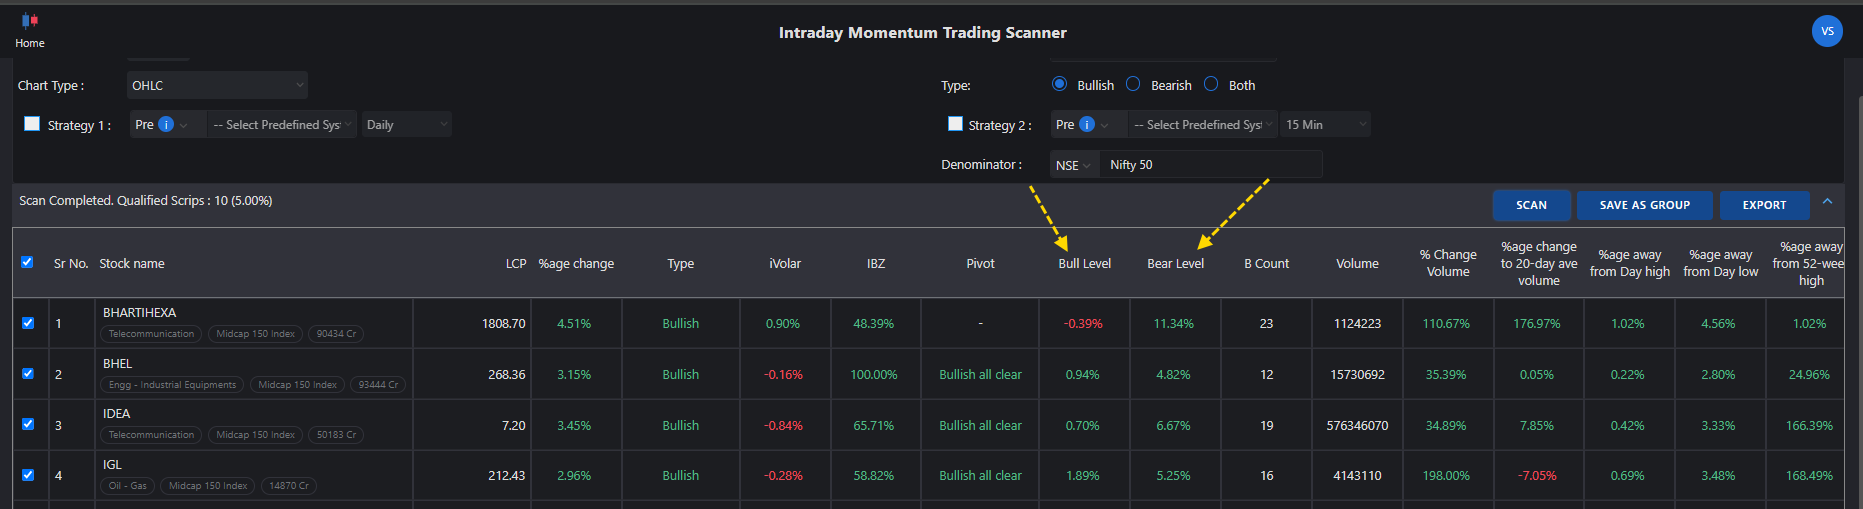Click IGL Bull Level value 1.89%
The width and height of the screenshot is (1863, 509).
point(1083,476)
